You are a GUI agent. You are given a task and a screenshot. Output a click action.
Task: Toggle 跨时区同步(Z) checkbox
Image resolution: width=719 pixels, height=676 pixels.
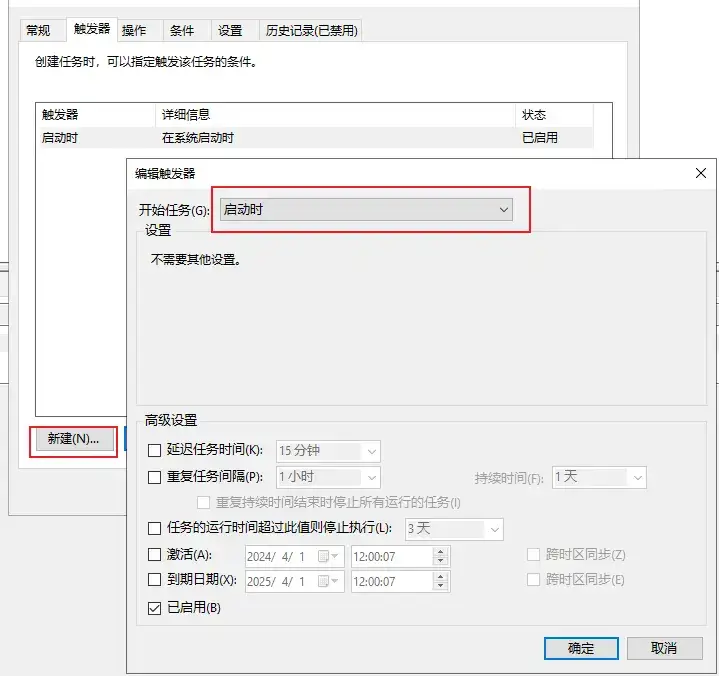coord(533,555)
